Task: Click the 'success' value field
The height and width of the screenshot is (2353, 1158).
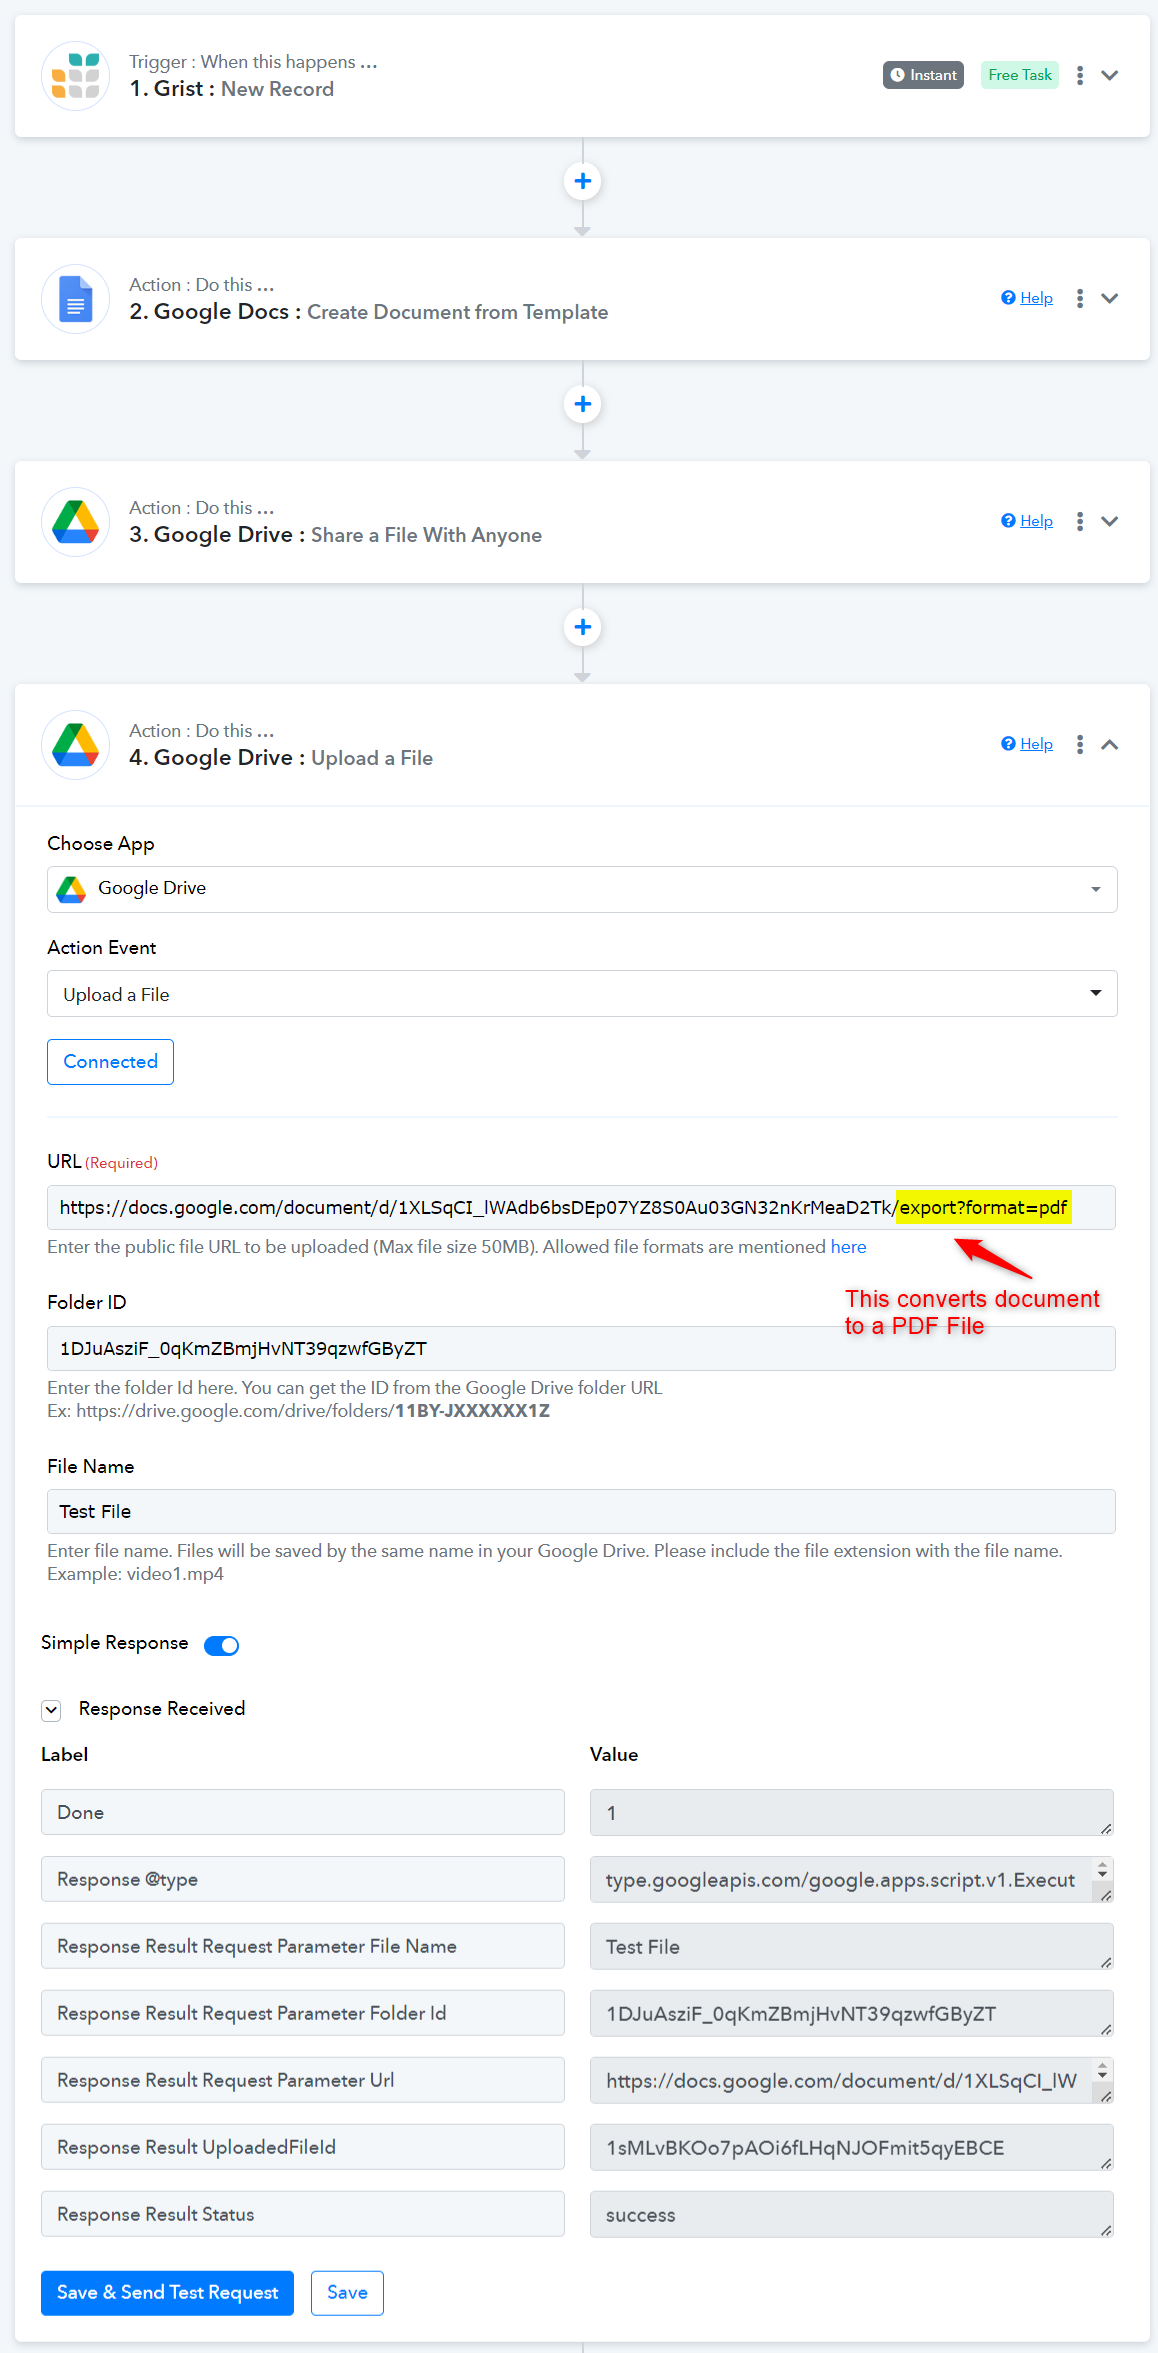Action: click(x=852, y=2214)
